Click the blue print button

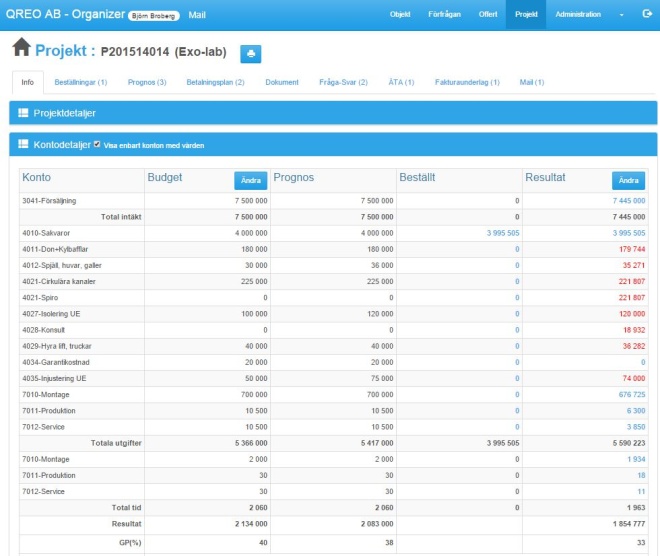(x=250, y=54)
